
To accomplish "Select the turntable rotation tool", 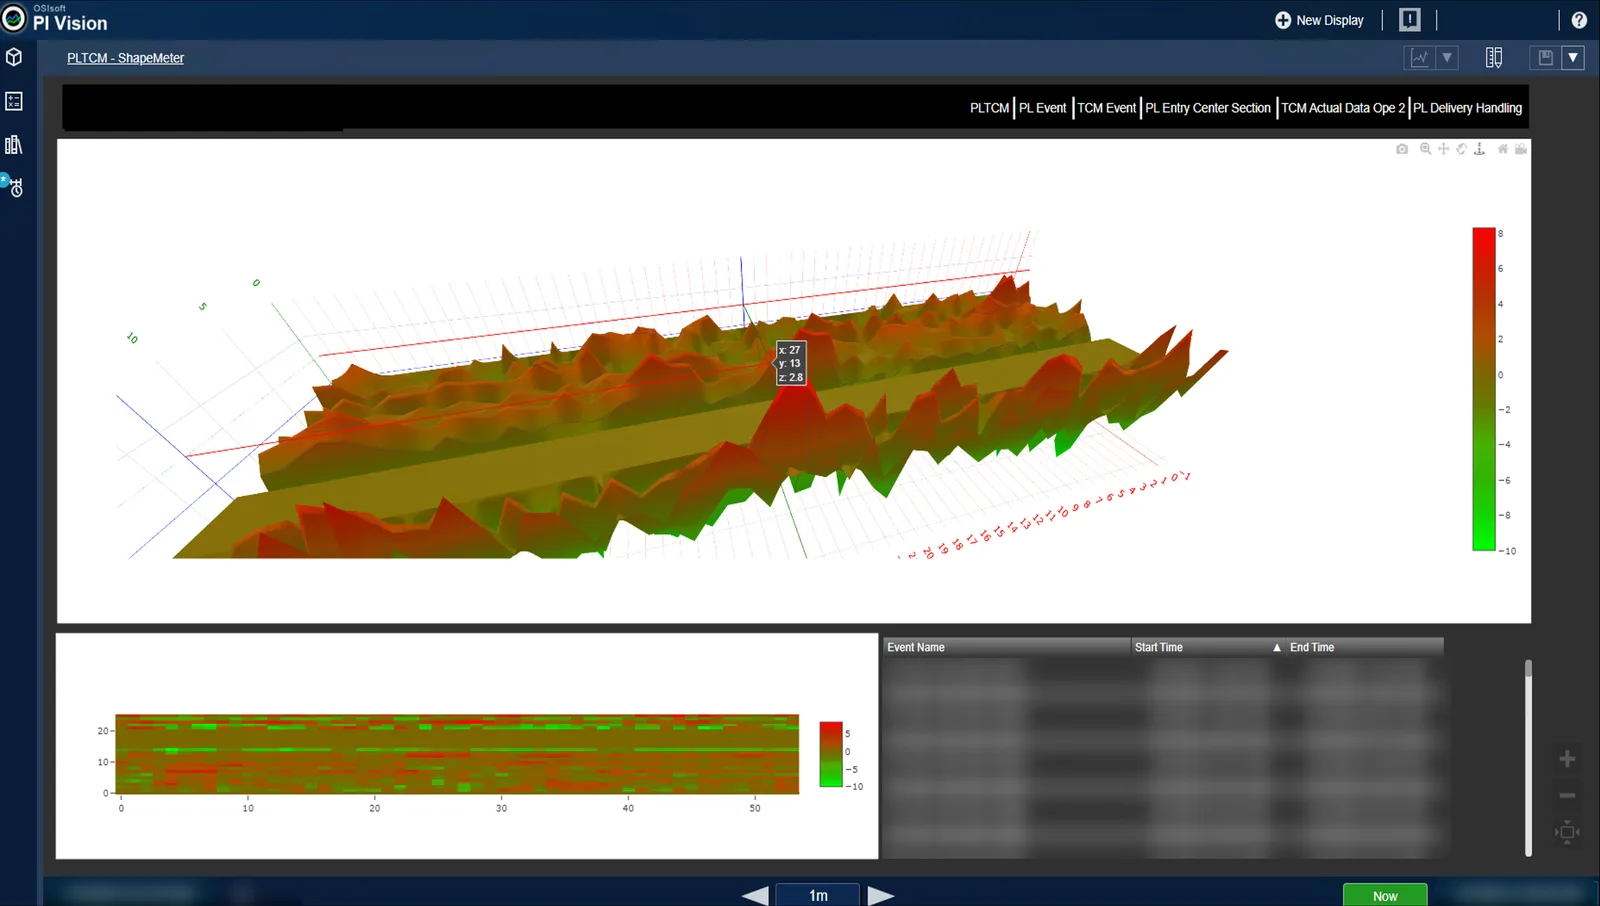I will click(x=1480, y=149).
